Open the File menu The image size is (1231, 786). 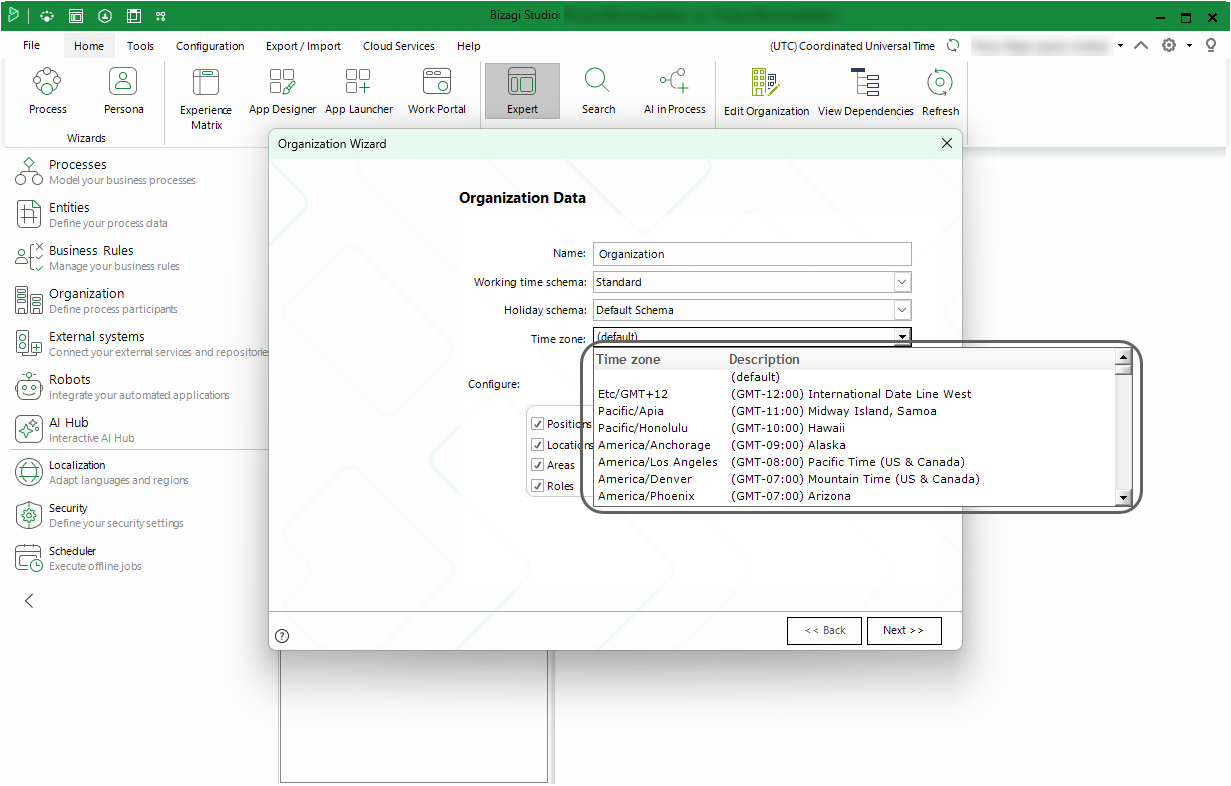(x=31, y=46)
